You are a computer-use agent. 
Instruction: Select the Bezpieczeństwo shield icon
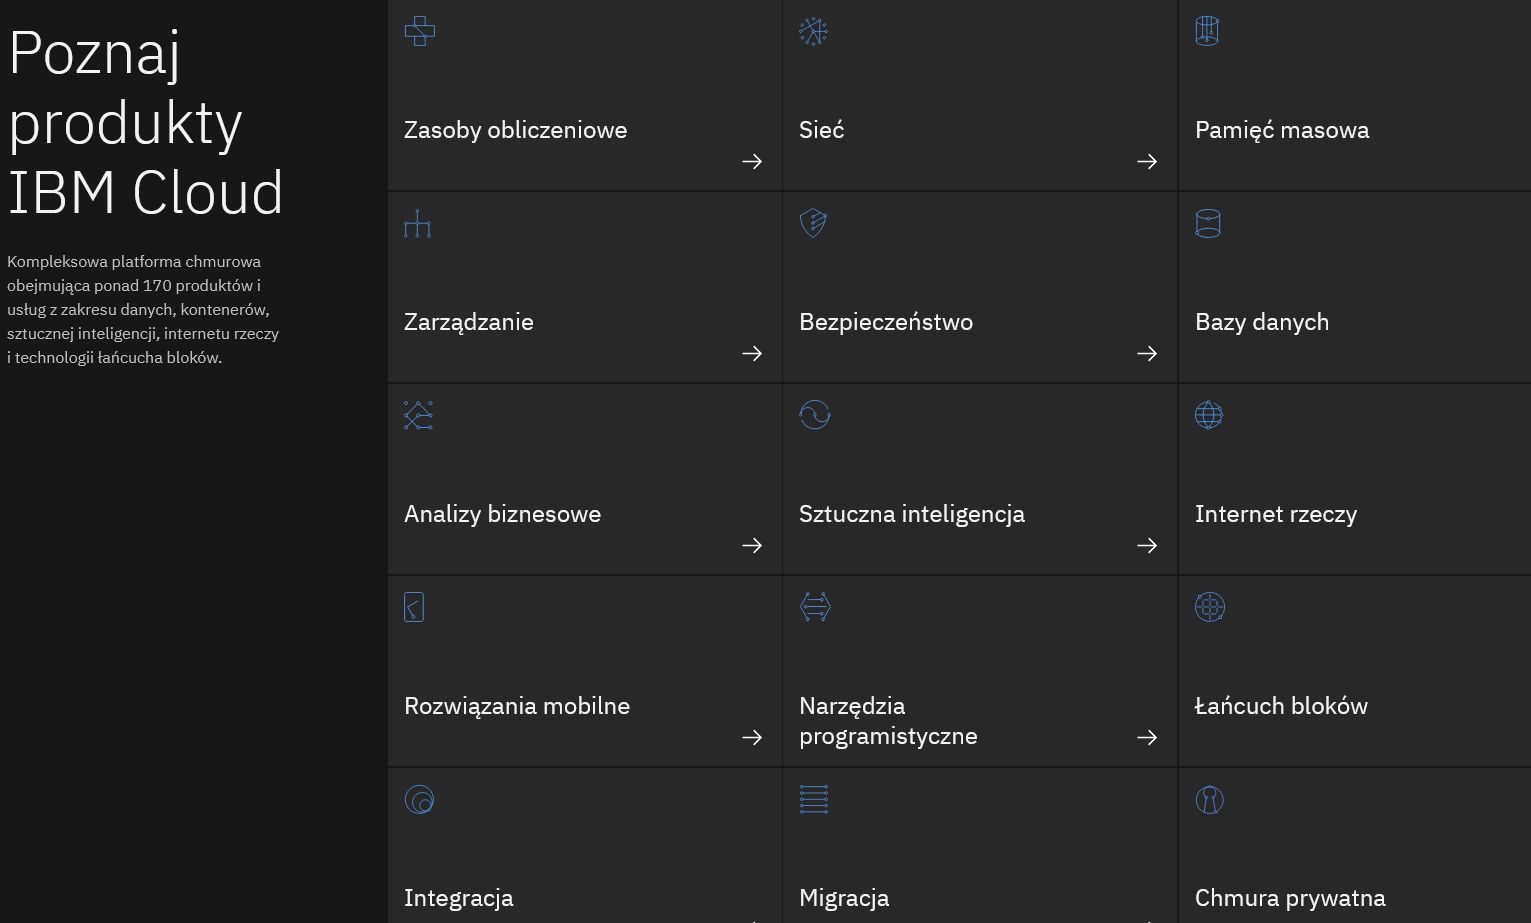(813, 223)
